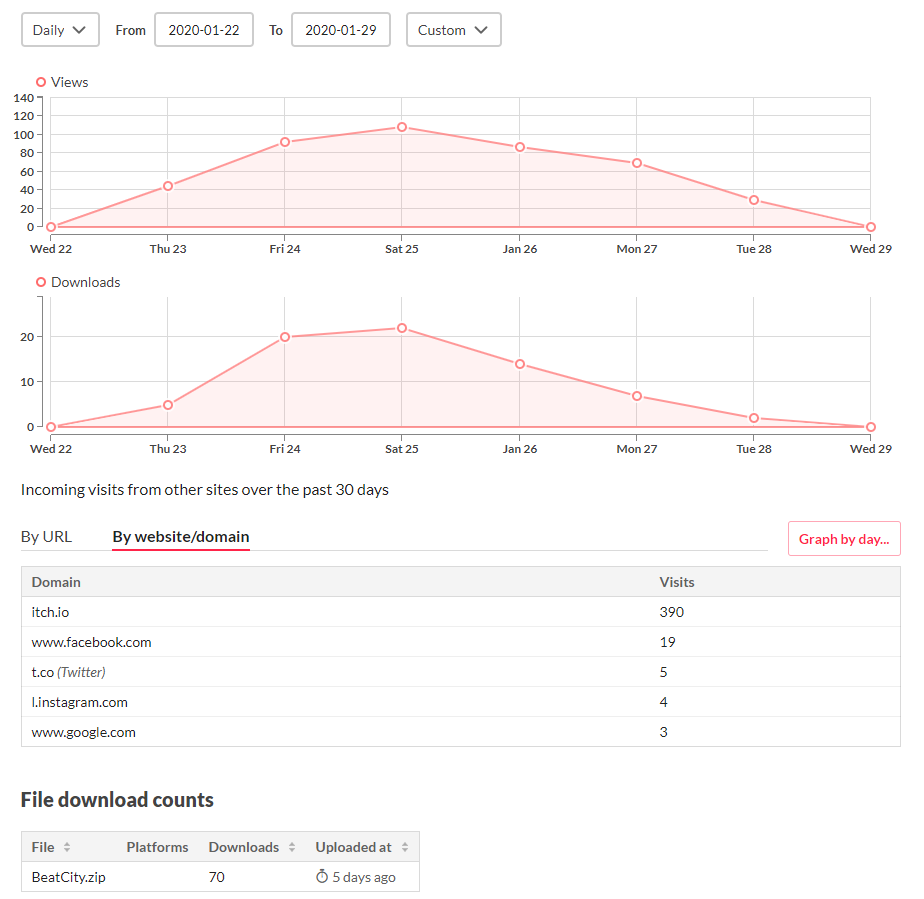Sort table by Downloads column arrows
Screen dimensions: 924x899
click(292, 847)
